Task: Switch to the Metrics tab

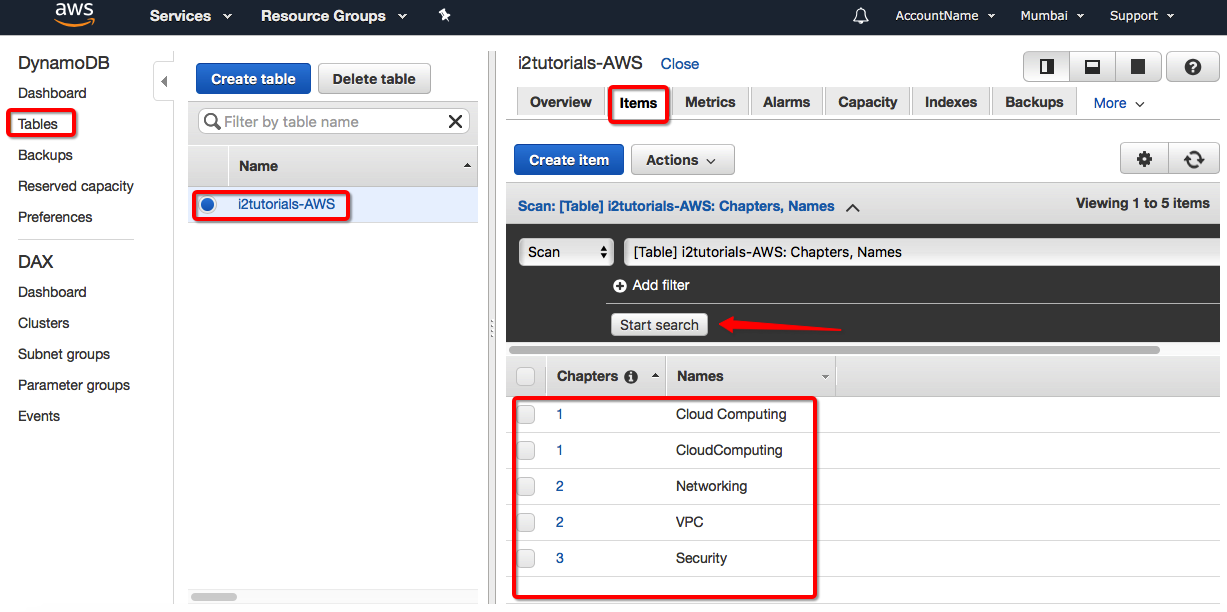Action: pos(710,102)
